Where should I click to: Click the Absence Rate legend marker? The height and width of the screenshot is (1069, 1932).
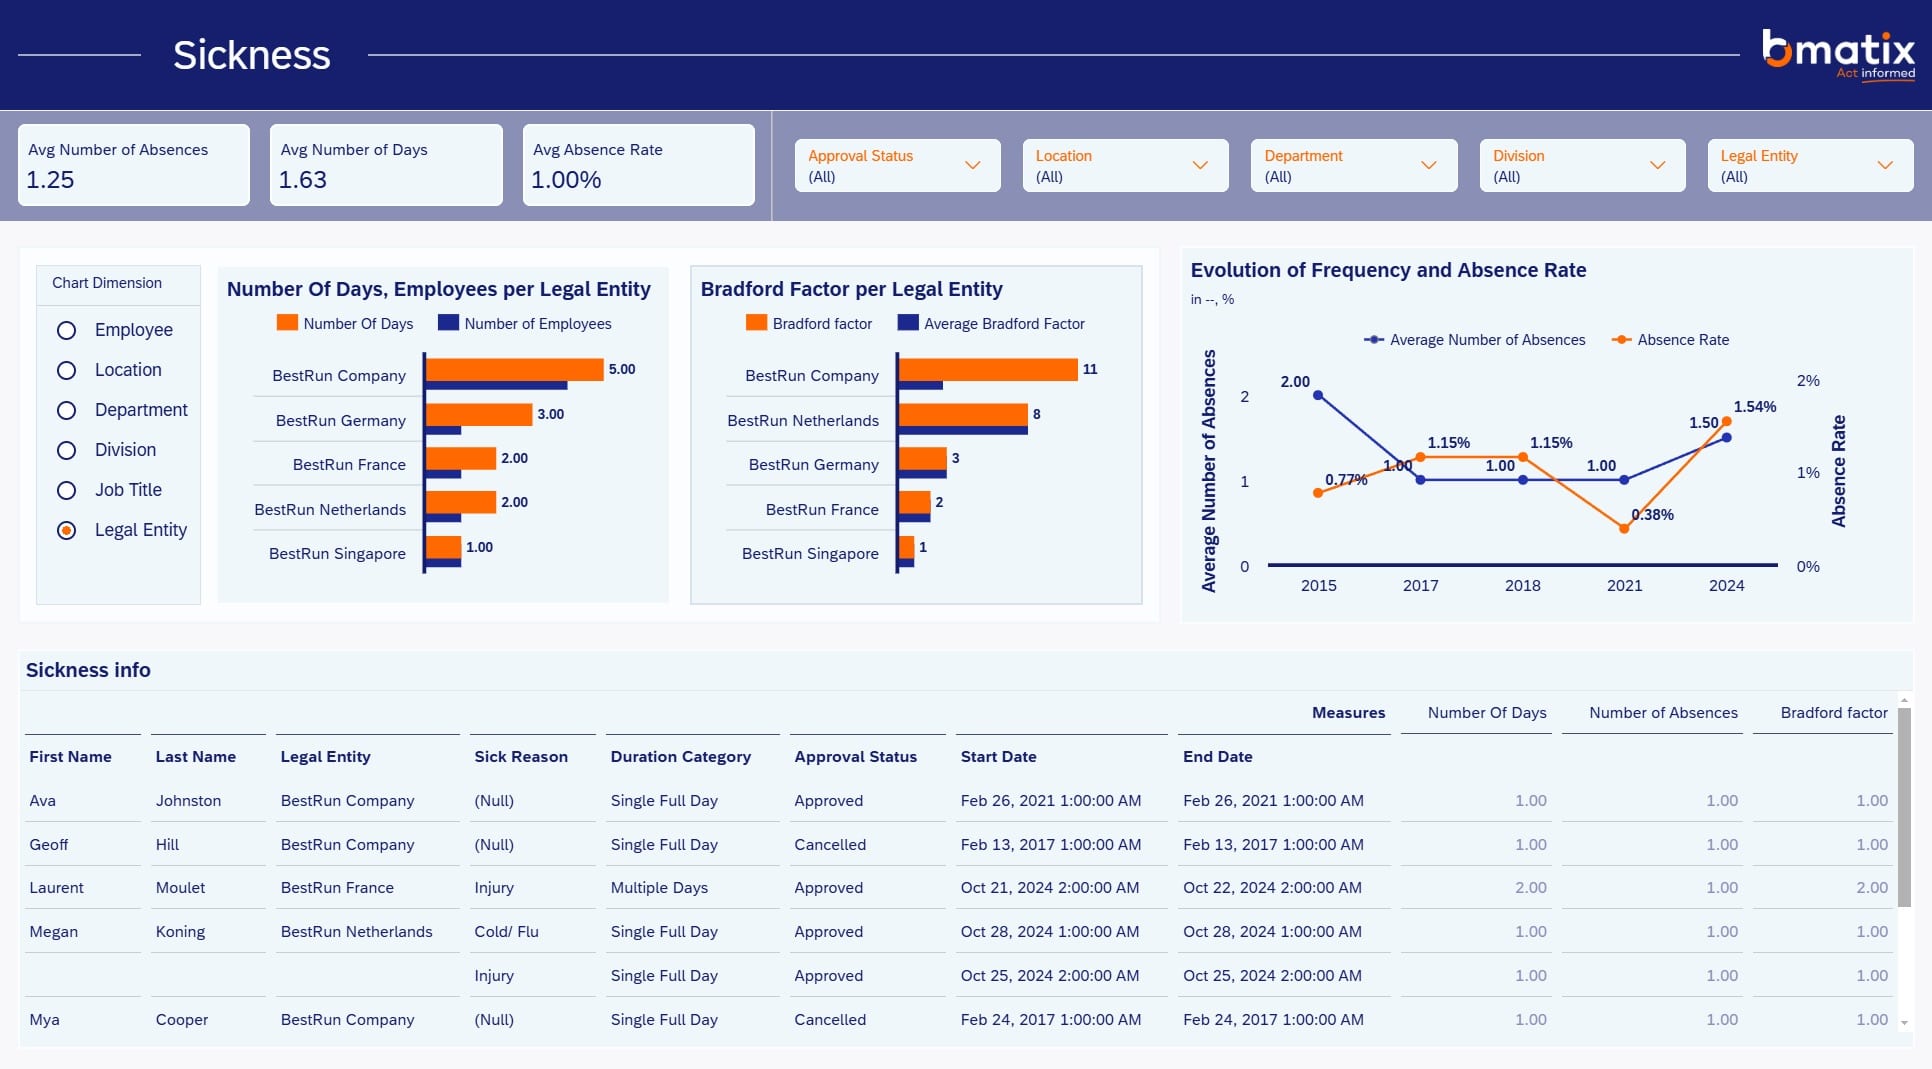click(x=1621, y=340)
